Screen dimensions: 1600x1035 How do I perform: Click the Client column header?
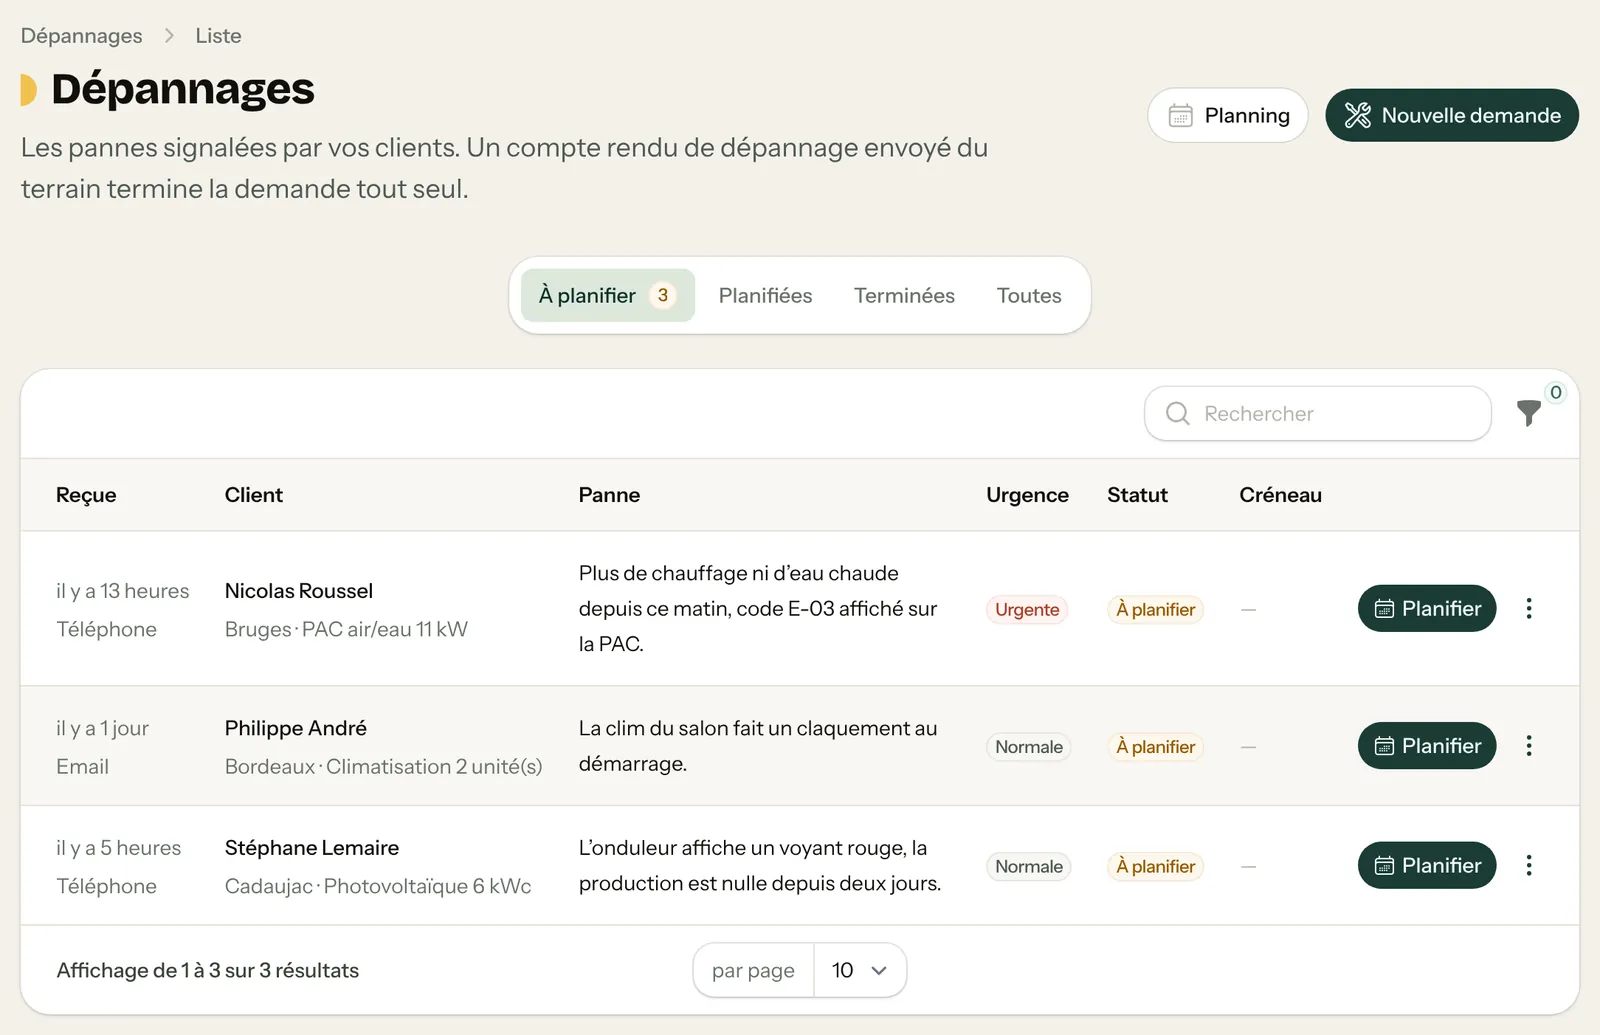coord(254,495)
